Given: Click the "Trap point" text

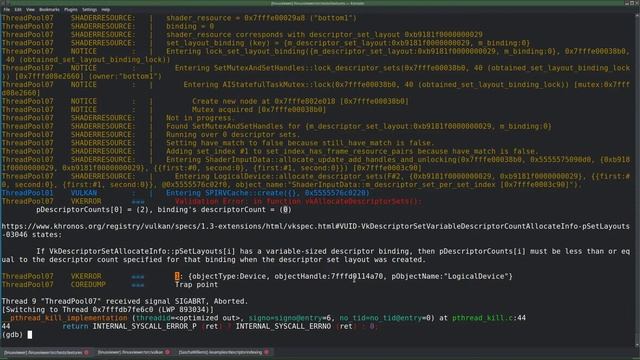Looking at the screenshot, I should (196, 284).
